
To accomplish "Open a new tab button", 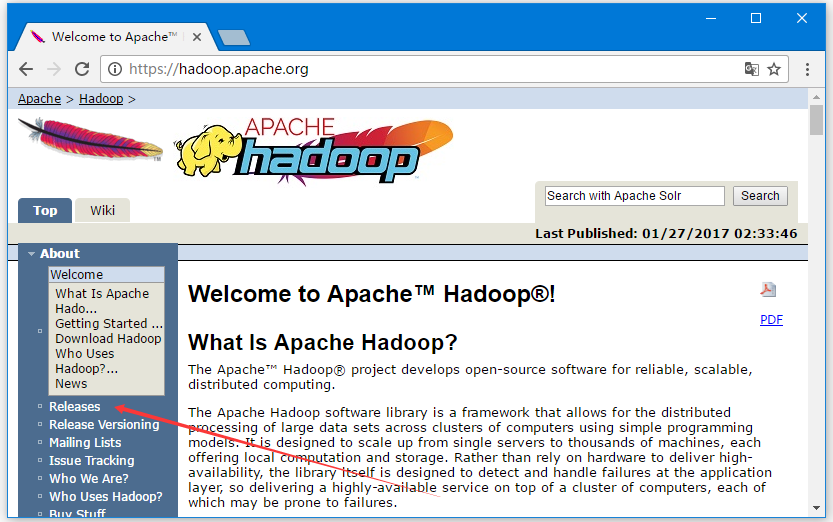I will pyautogui.click(x=233, y=37).
